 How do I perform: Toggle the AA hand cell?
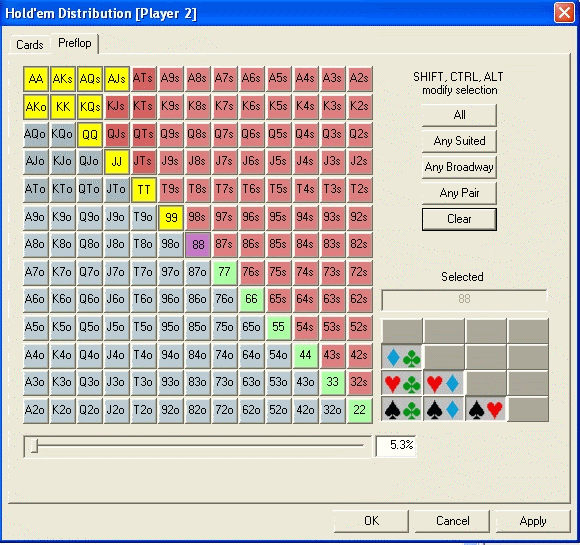(x=36, y=79)
